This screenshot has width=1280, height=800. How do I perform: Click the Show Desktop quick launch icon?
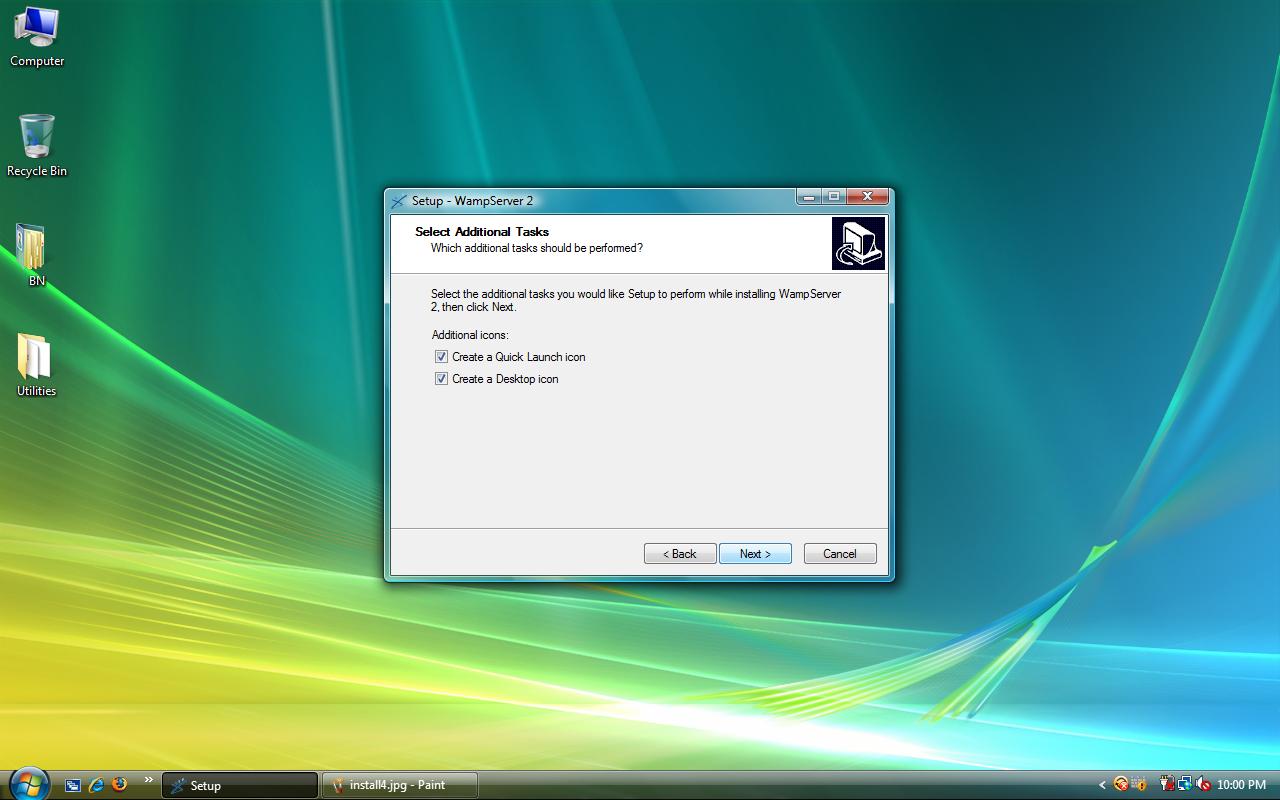click(x=73, y=785)
